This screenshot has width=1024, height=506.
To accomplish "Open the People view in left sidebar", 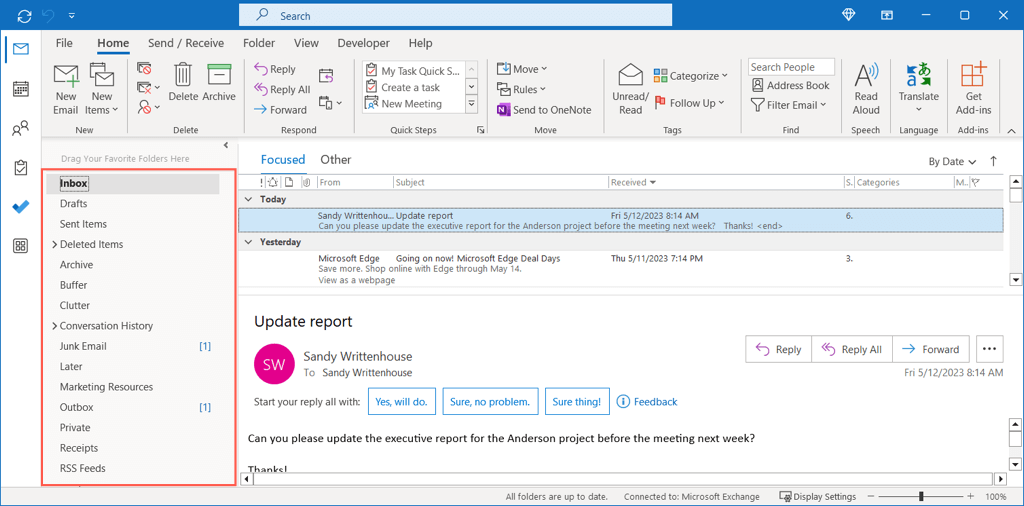I will tap(21, 128).
